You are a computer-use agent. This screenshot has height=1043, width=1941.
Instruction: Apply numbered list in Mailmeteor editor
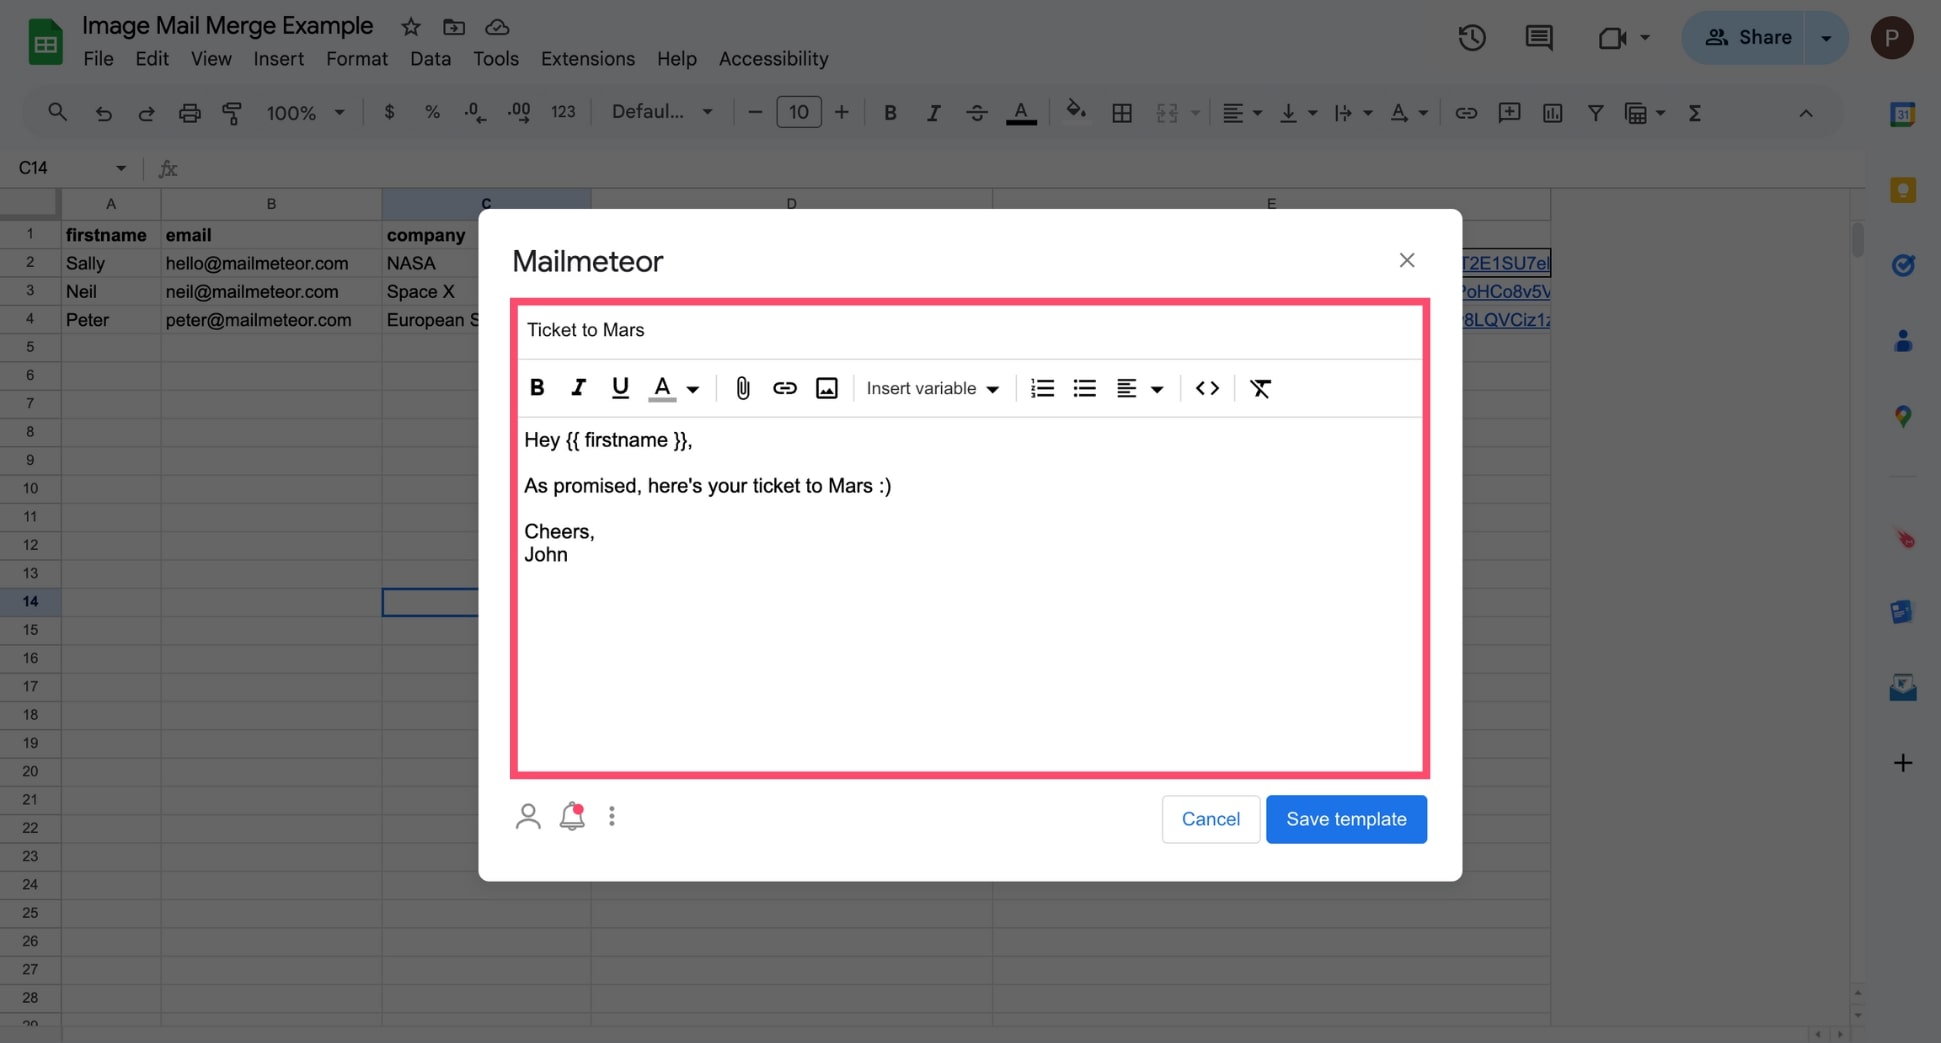click(x=1042, y=388)
